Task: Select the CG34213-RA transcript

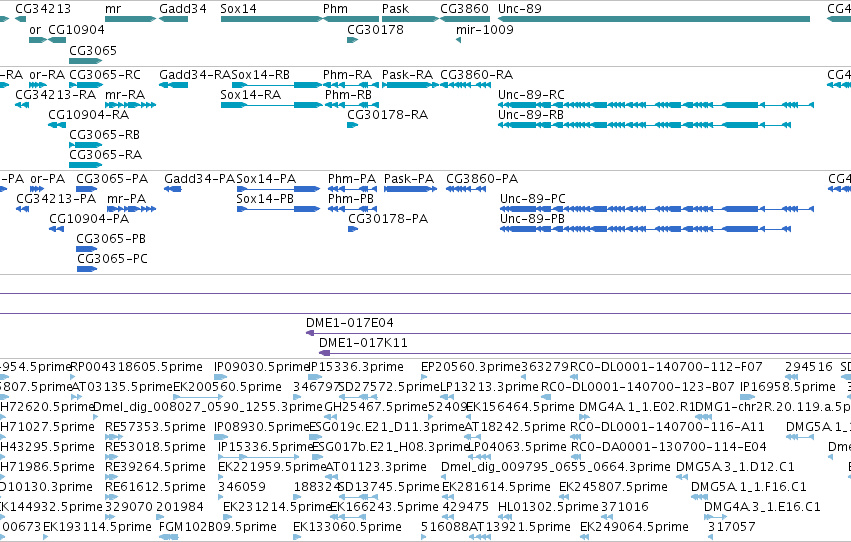Action: (22, 105)
